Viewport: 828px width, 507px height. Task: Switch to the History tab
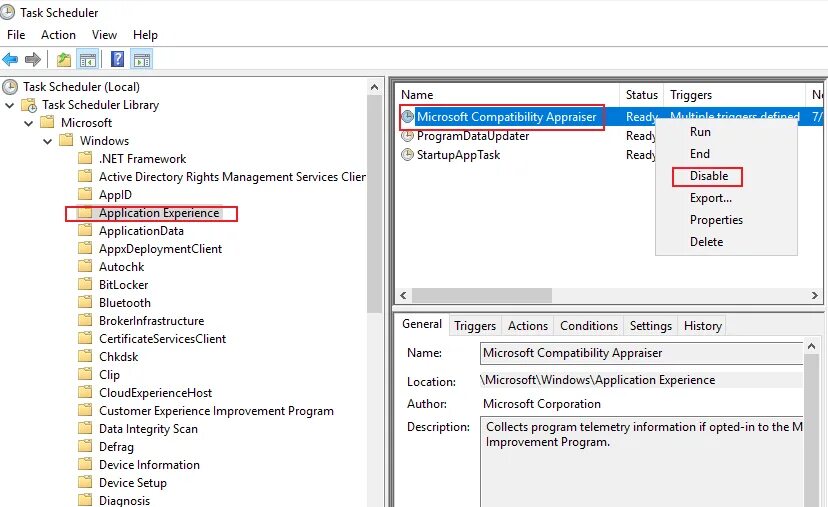(x=702, y=326)
